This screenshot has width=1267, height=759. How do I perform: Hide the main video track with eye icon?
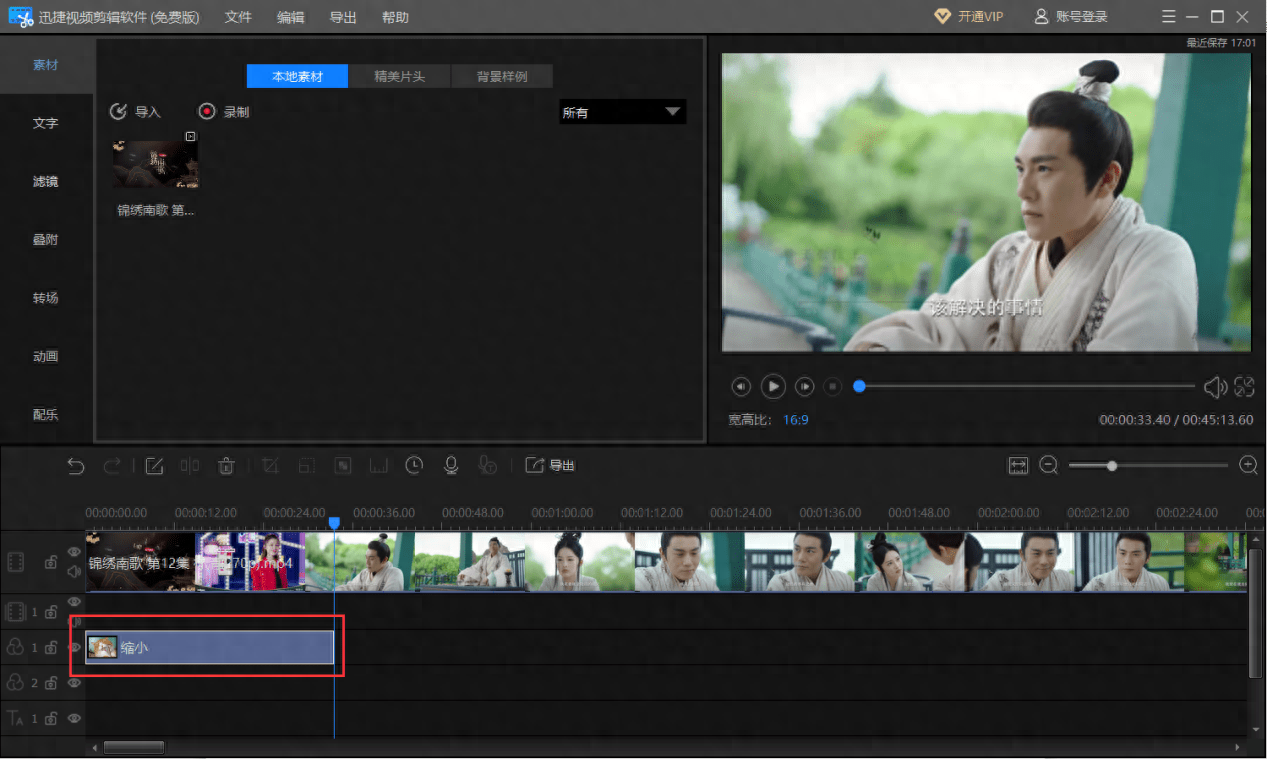pyautogui.click(x=74, y=552)
